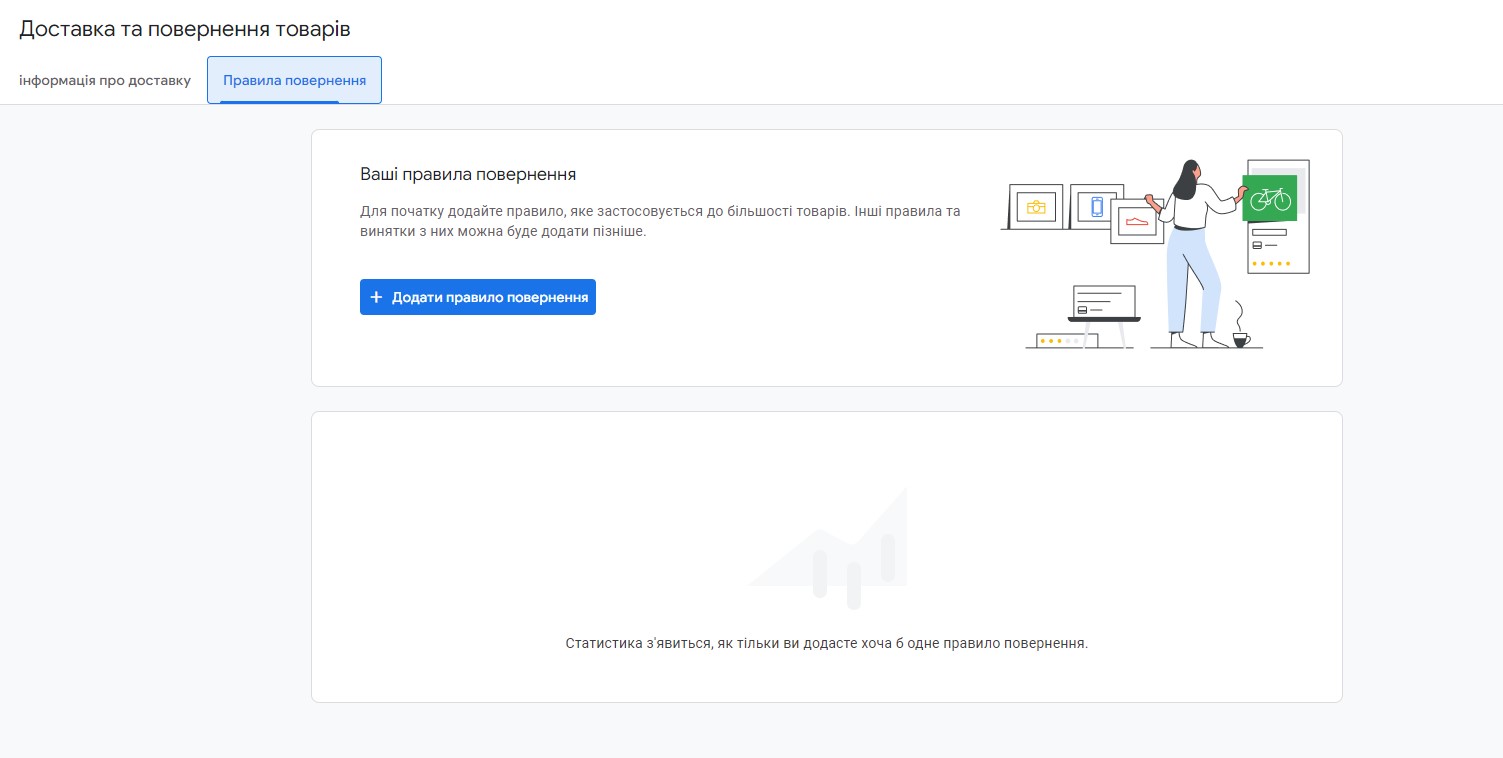Select the 'Правила повернення' tab
The image size is (1503, 758).
[294, 80]
